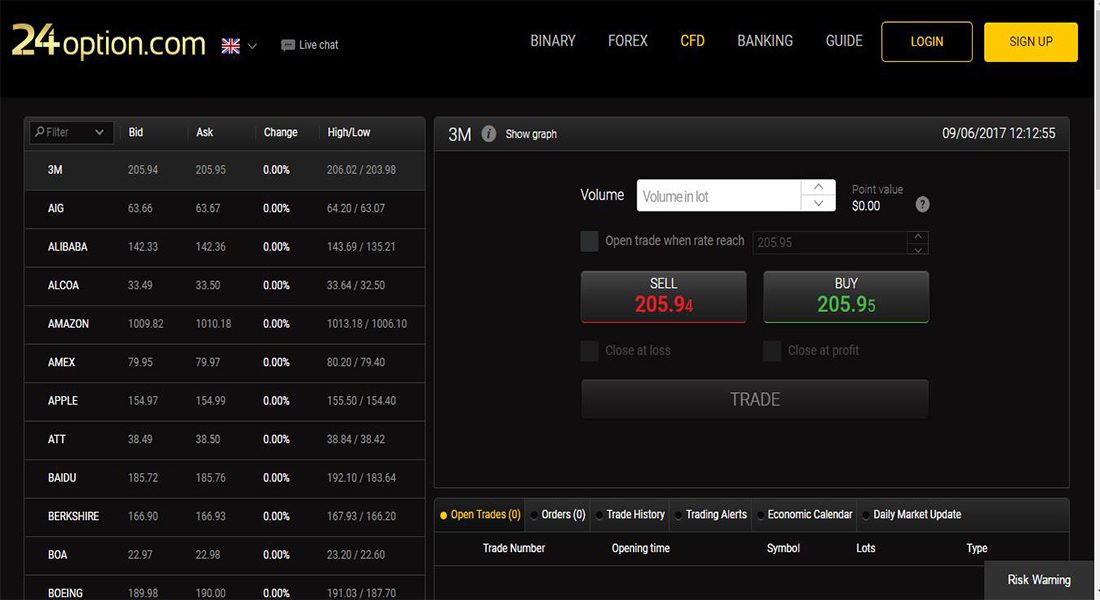The height and width of the screenshot is (600, 1100).
Task: Click the Volume in lot input field
Action: click(718, 196)
